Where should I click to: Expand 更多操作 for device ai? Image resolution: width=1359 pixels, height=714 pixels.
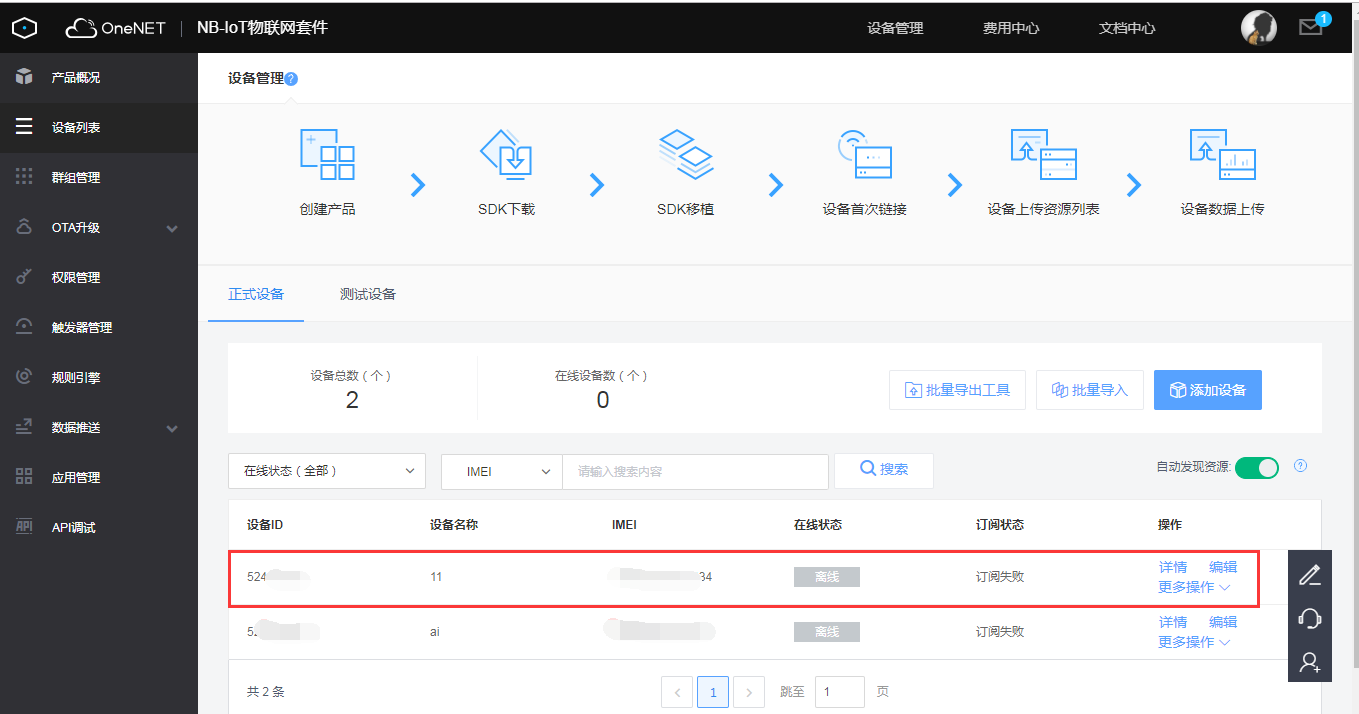(1194, 642)
